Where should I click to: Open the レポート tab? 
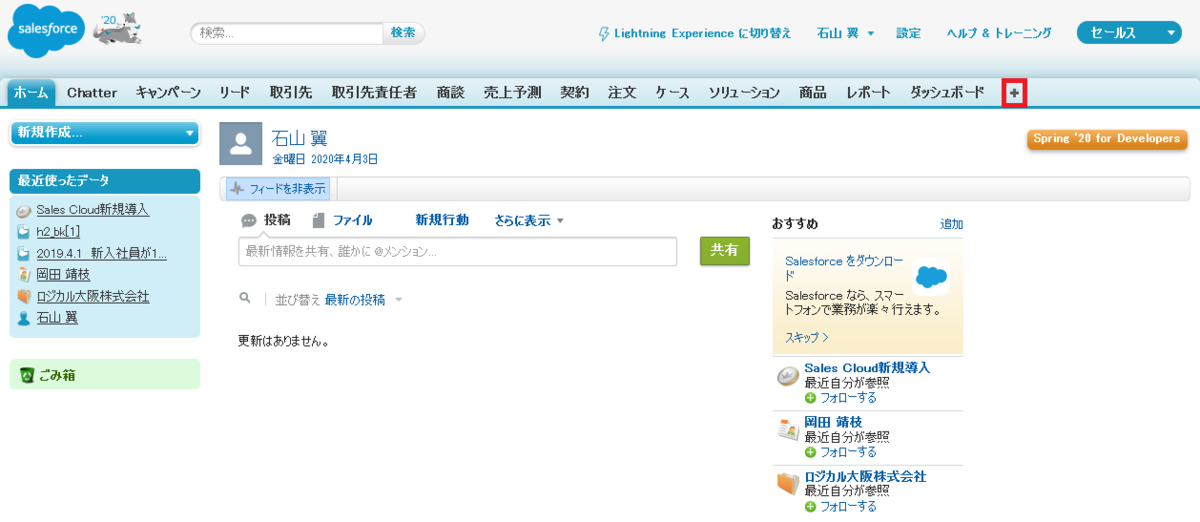[868, 93]
